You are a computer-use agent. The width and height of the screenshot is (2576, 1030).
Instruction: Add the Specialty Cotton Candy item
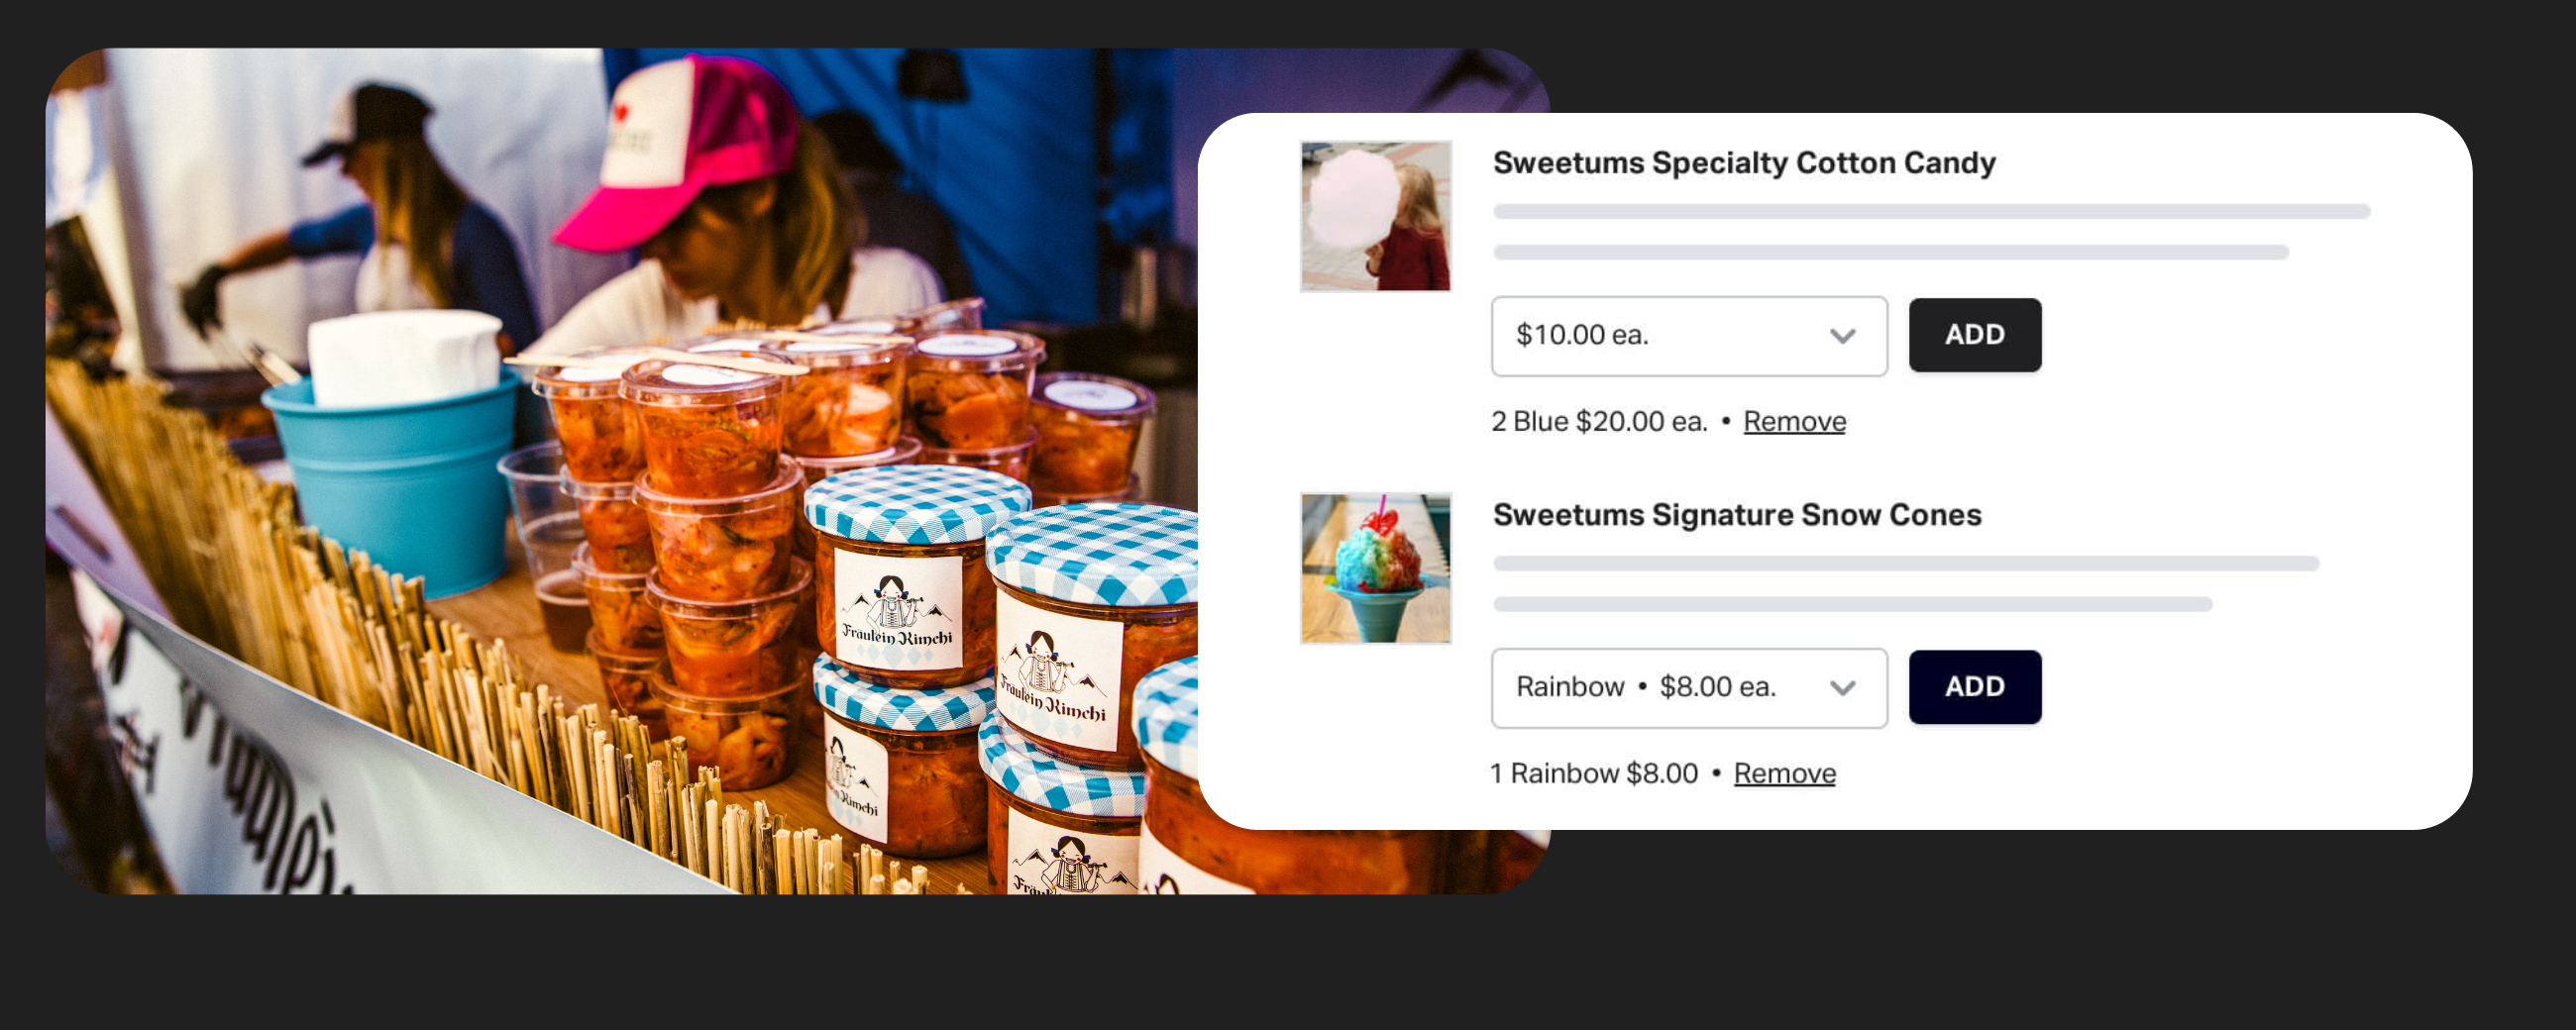[1974, 335]
